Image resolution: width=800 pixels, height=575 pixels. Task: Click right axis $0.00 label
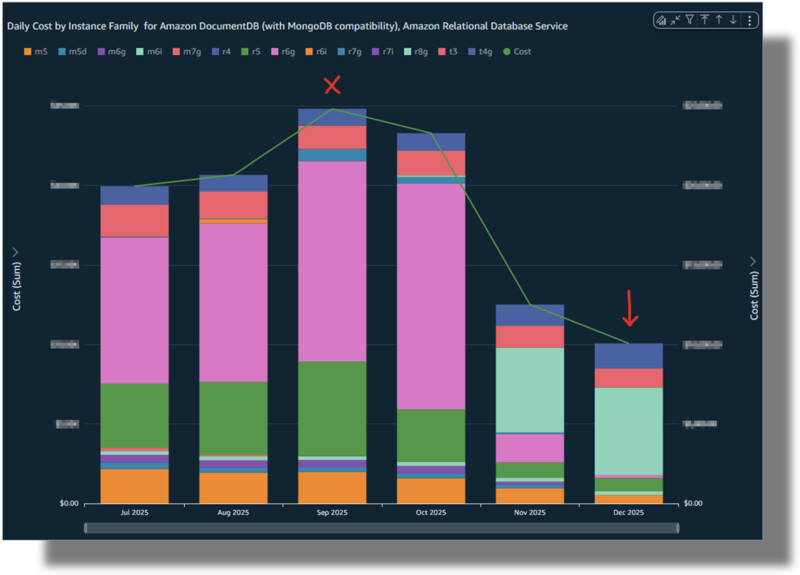coord(693,504)
